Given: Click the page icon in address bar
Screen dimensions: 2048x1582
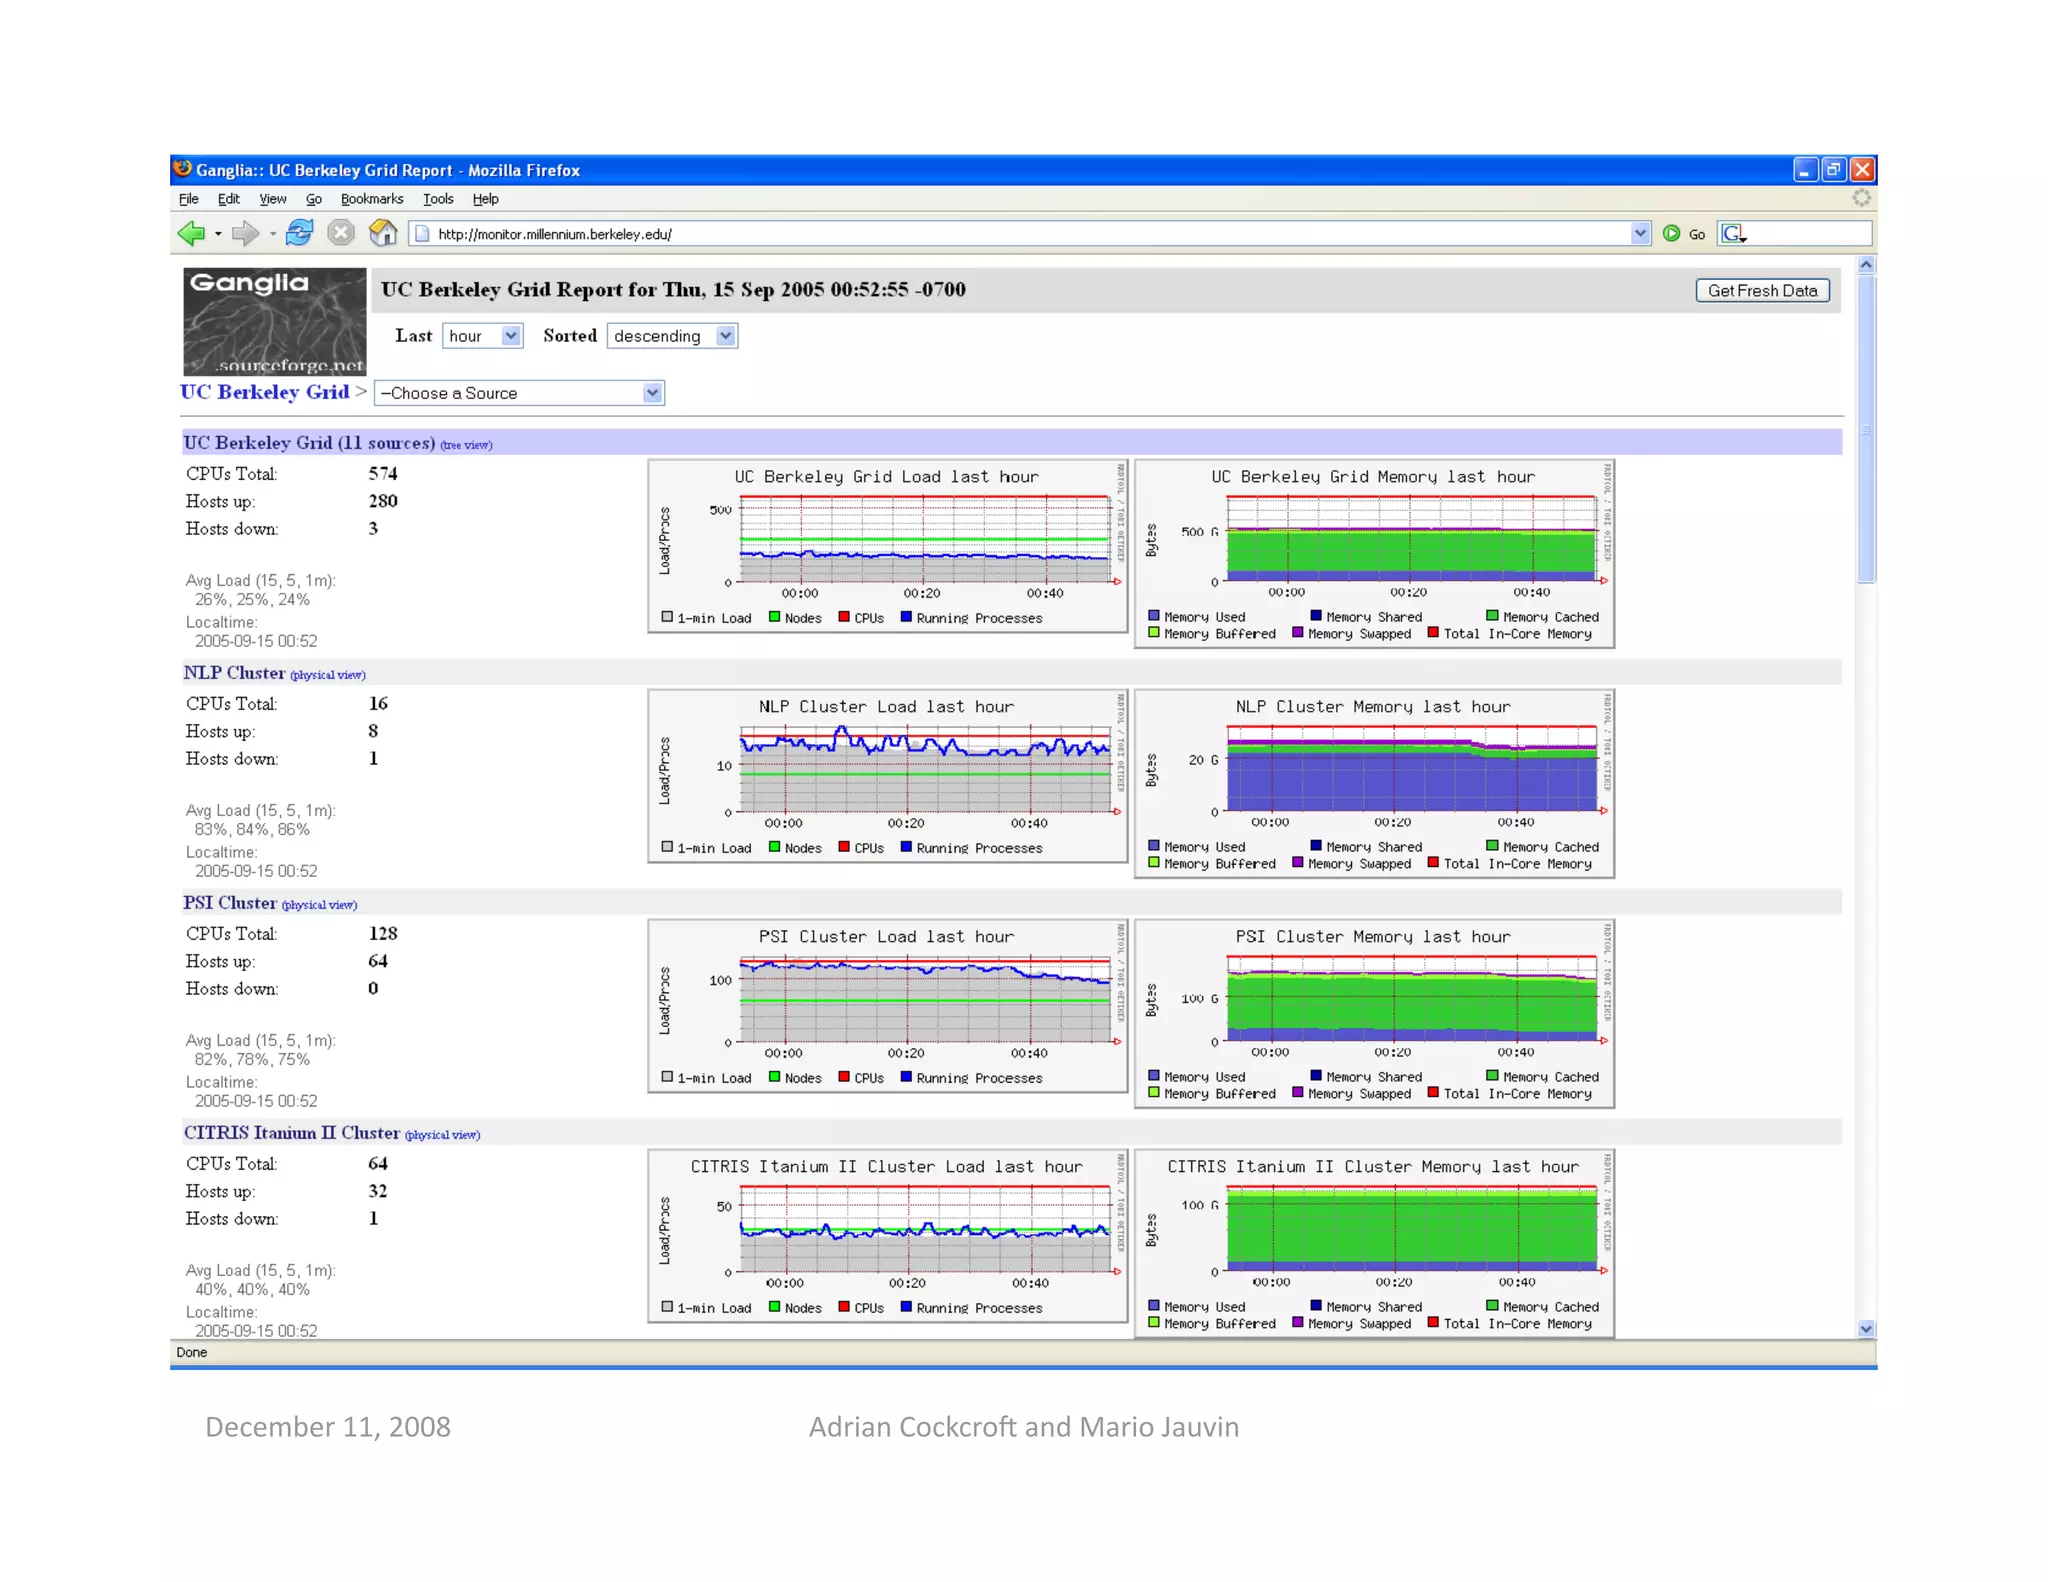Looking at the screenshot, I should point(422,234).
